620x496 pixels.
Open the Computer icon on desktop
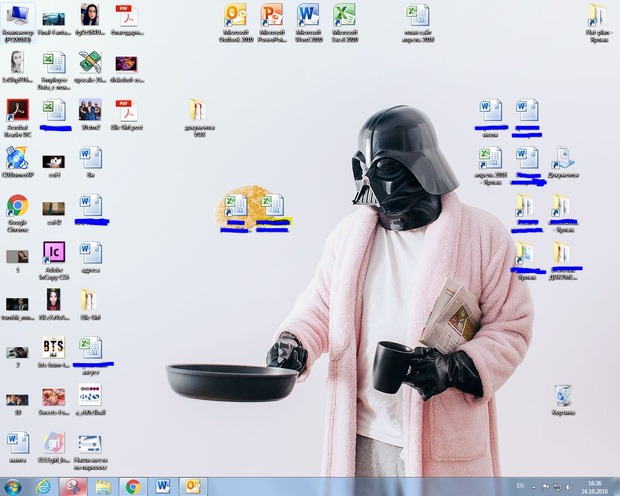coord(17,23)
